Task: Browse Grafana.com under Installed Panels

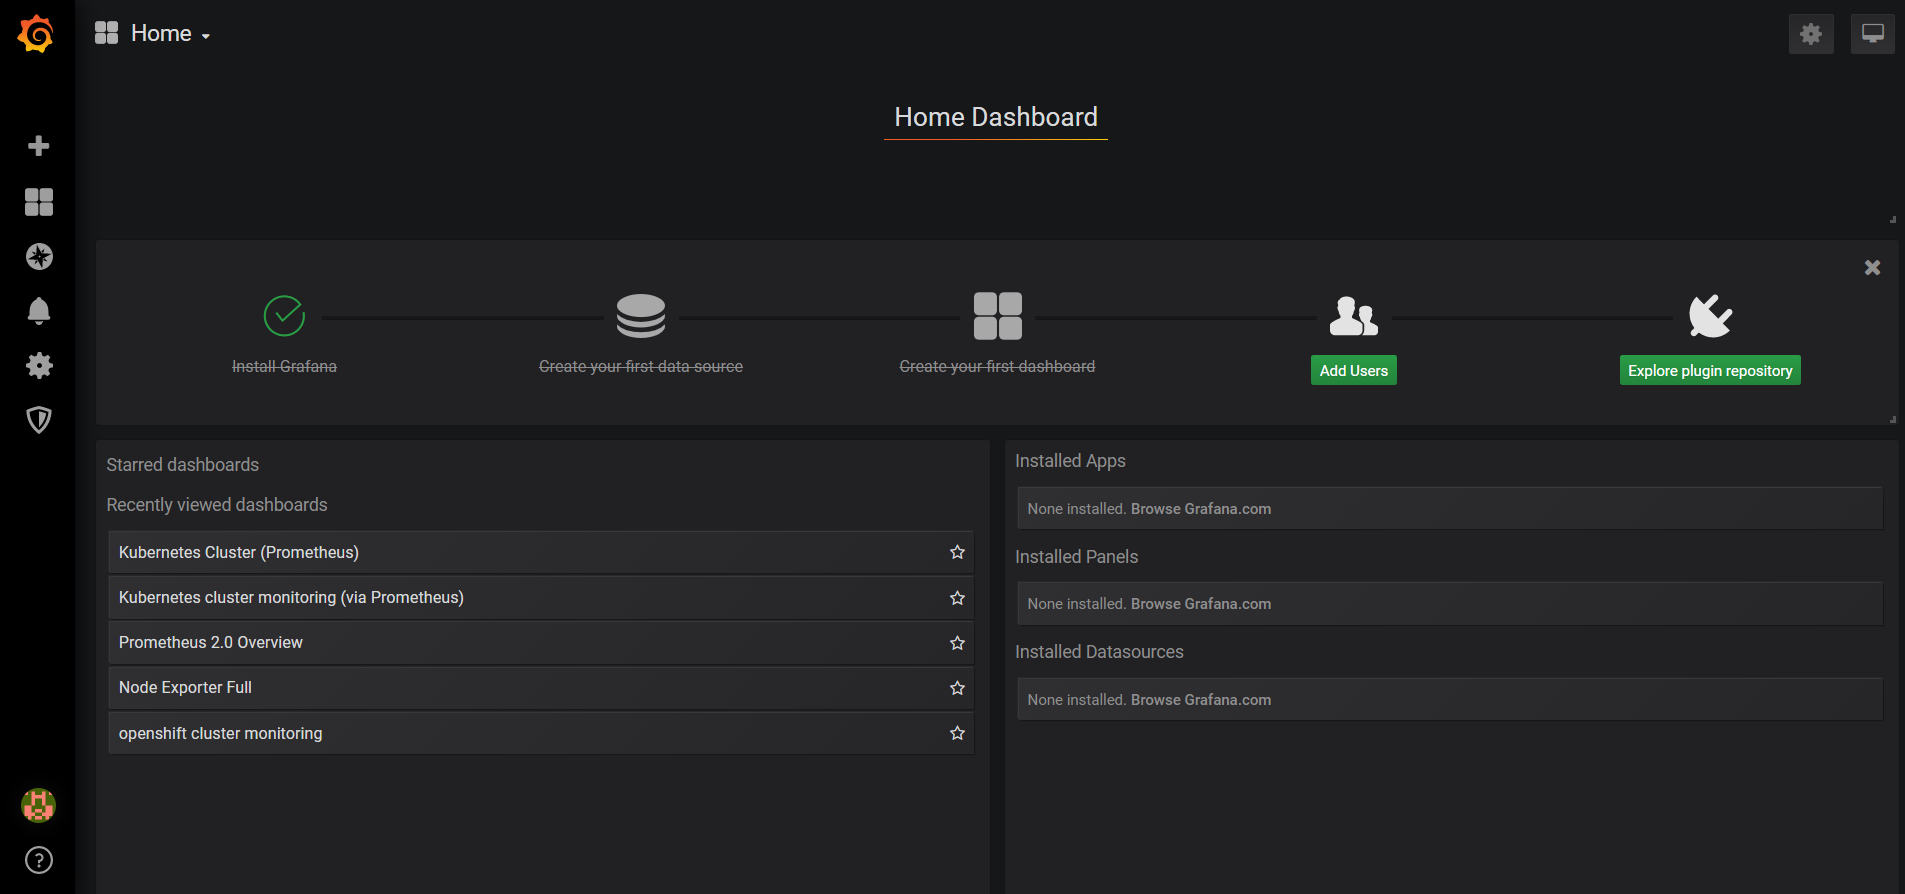Action: point(1201,604)
